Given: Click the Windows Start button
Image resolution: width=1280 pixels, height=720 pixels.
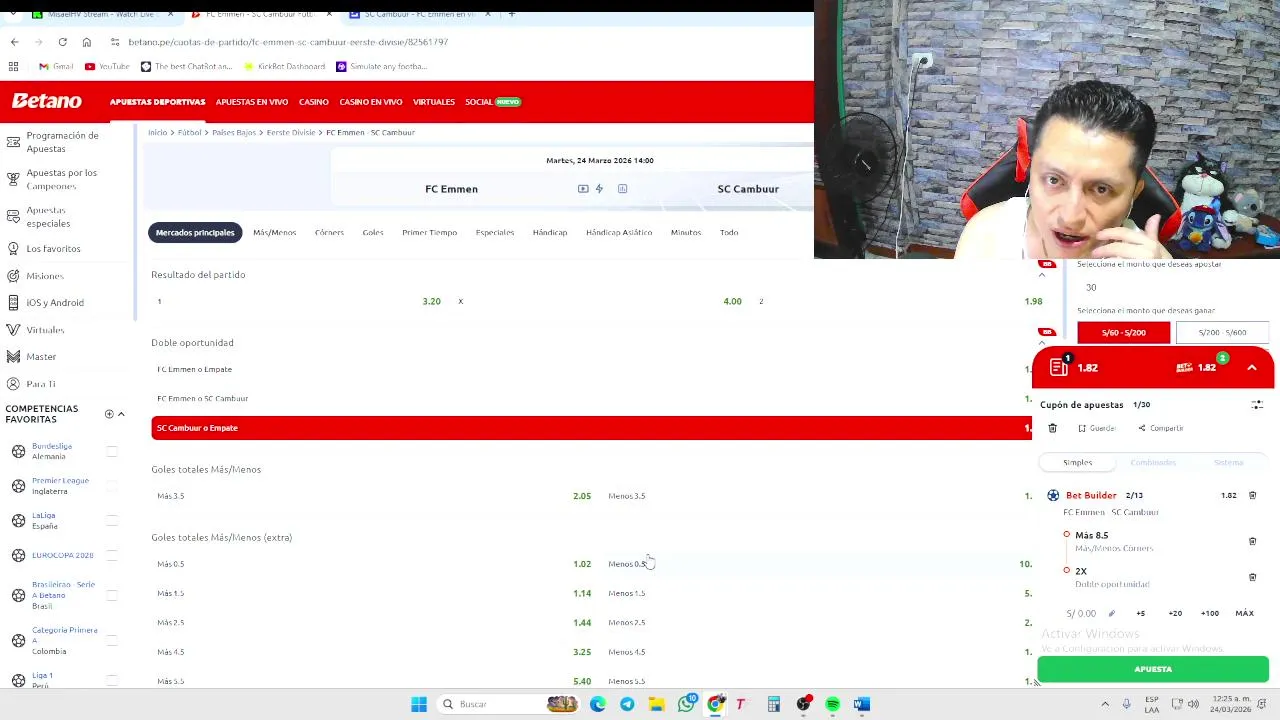Looking at the screenshot, I should [419, 704].
